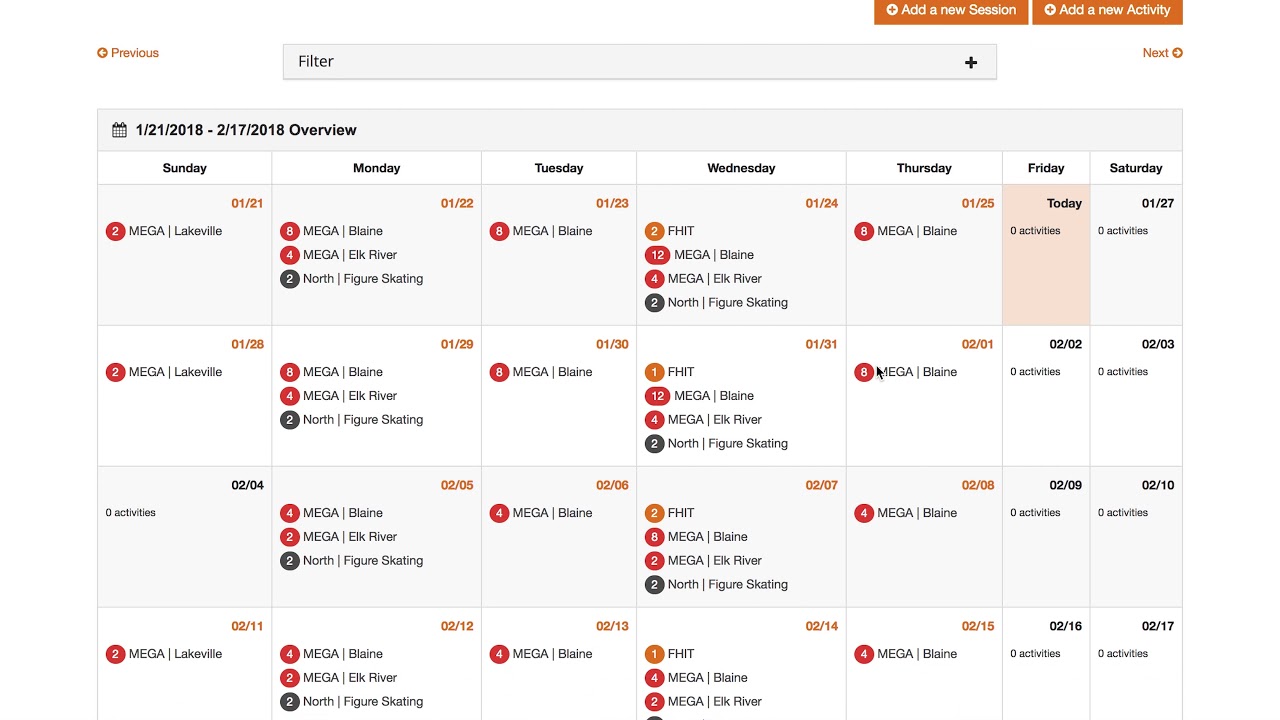This screenshot has height=720, width=1280.
Task: Select the 02/05 date link
Action: (457, 485)
